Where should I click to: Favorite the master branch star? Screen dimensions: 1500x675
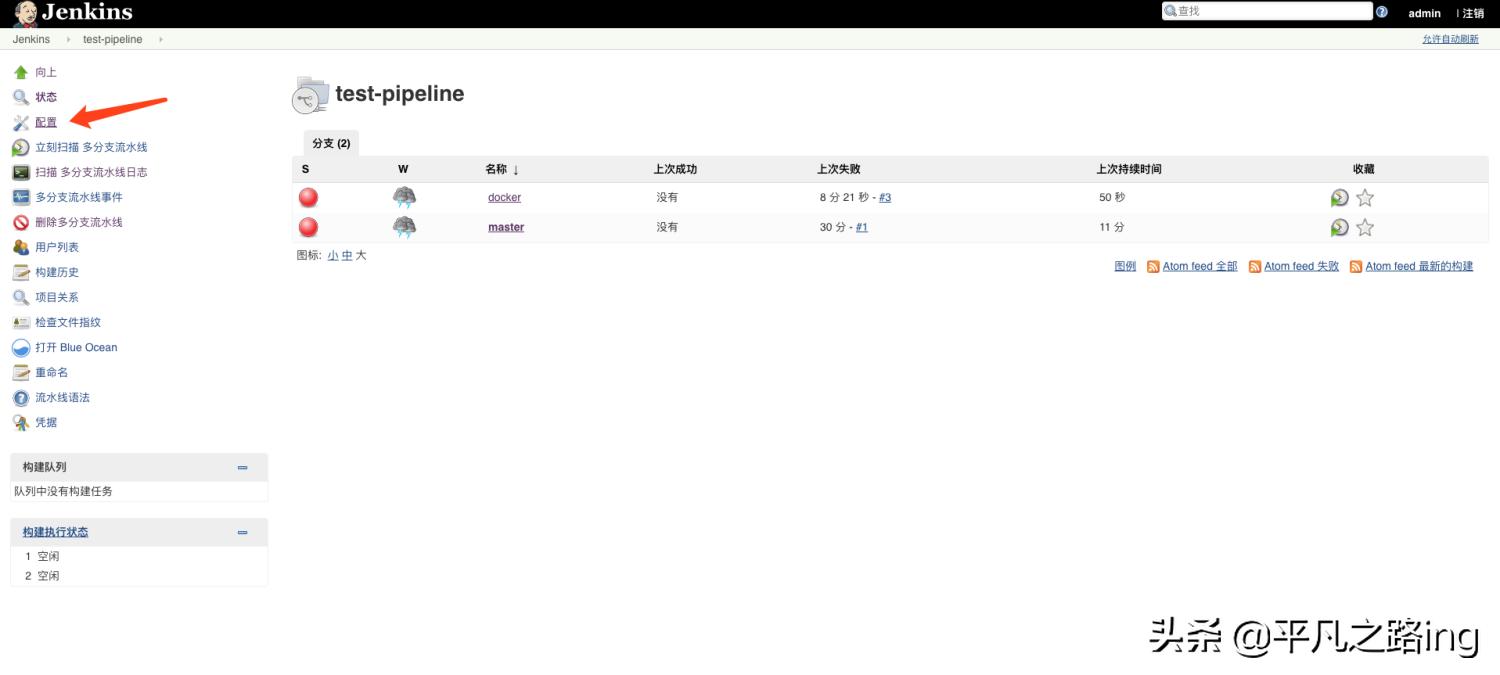point(1364,227)
